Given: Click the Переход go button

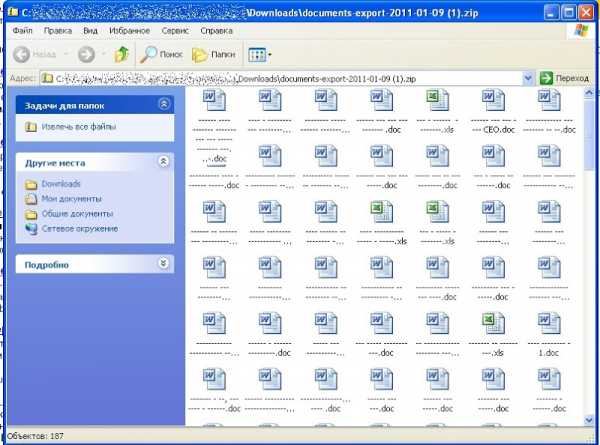Looking at the screenshot, I should [564, 78].
